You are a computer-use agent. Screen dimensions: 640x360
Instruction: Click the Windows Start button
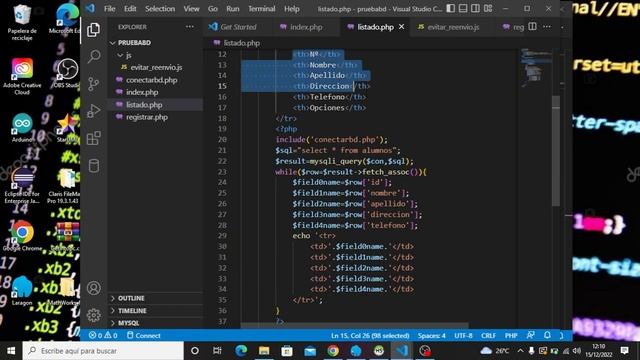[x=11, y=351]
